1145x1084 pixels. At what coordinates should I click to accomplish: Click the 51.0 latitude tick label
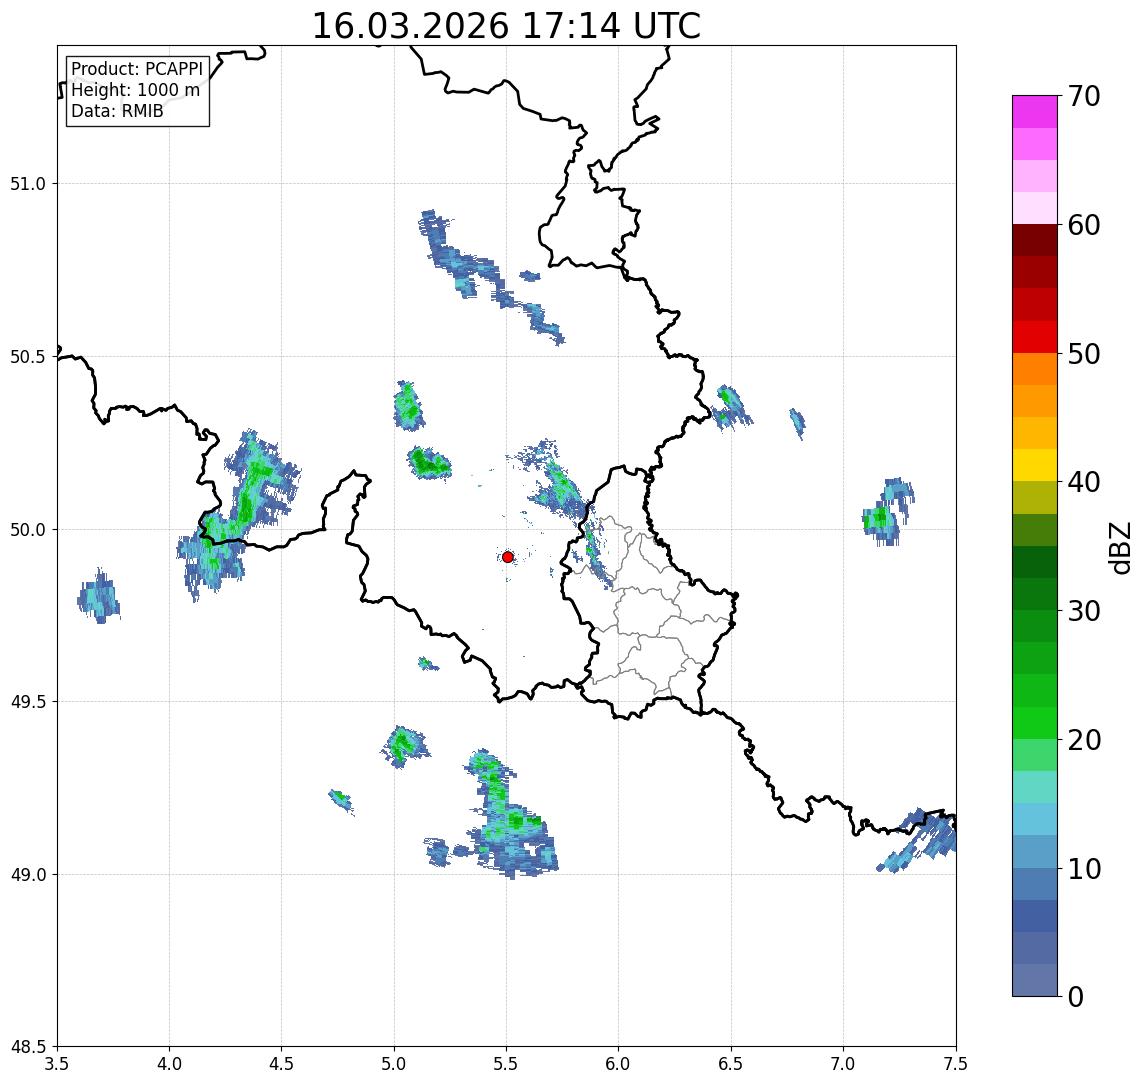[28, 184]
